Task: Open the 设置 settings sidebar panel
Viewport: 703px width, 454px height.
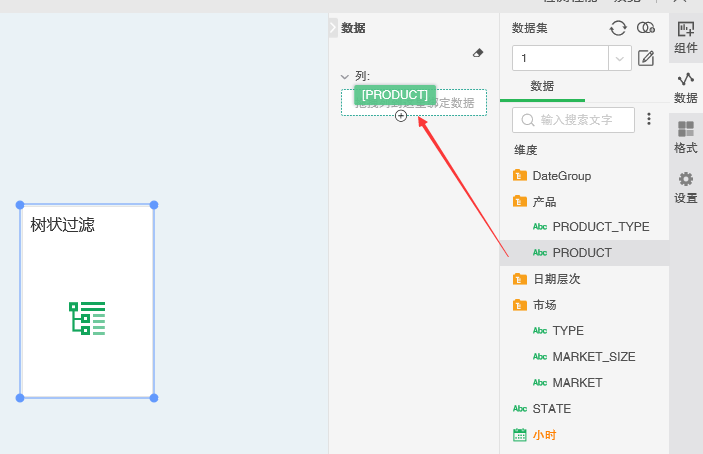Action: click(x=686, y=187)
